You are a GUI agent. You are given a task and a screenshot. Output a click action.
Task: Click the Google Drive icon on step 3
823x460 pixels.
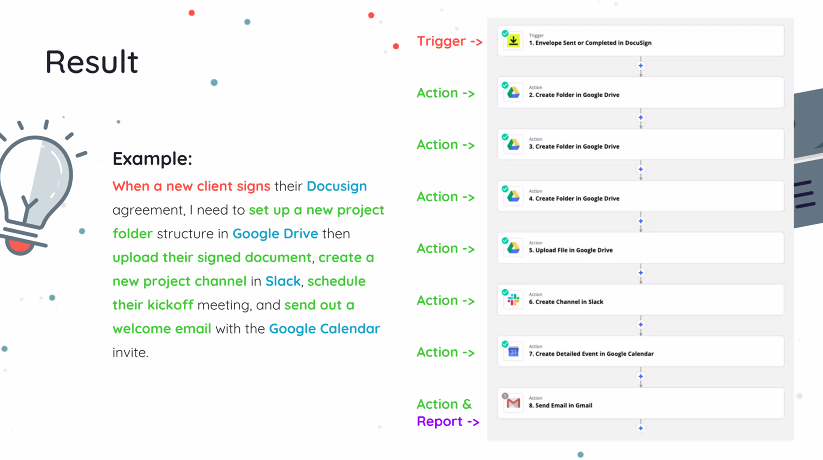[x=513, y=145]
